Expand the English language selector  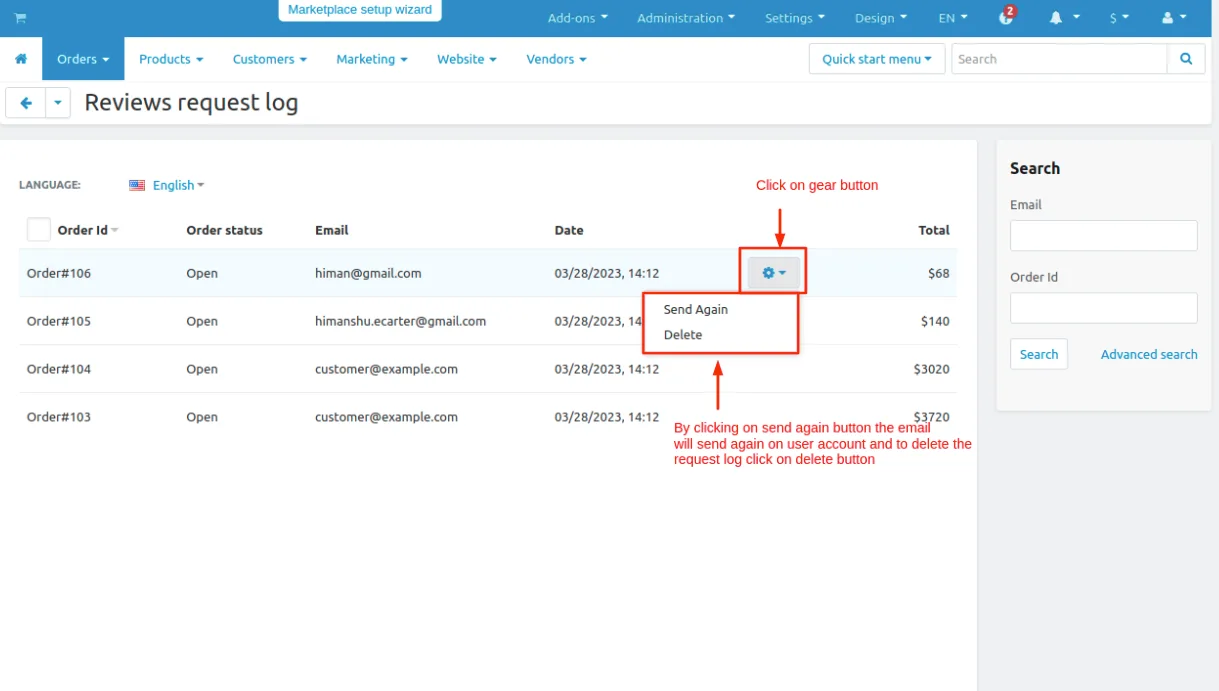(x=167, y=185)
